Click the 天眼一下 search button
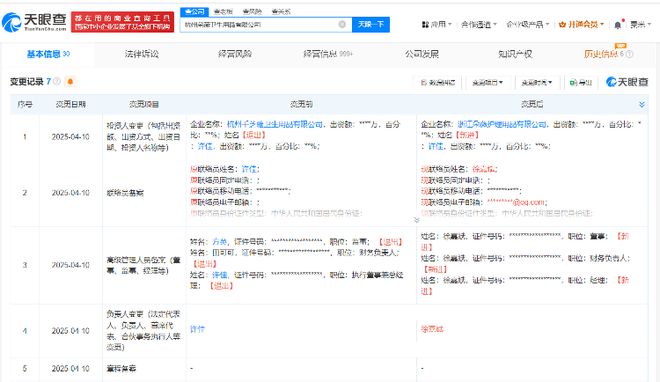 (371, 24)
